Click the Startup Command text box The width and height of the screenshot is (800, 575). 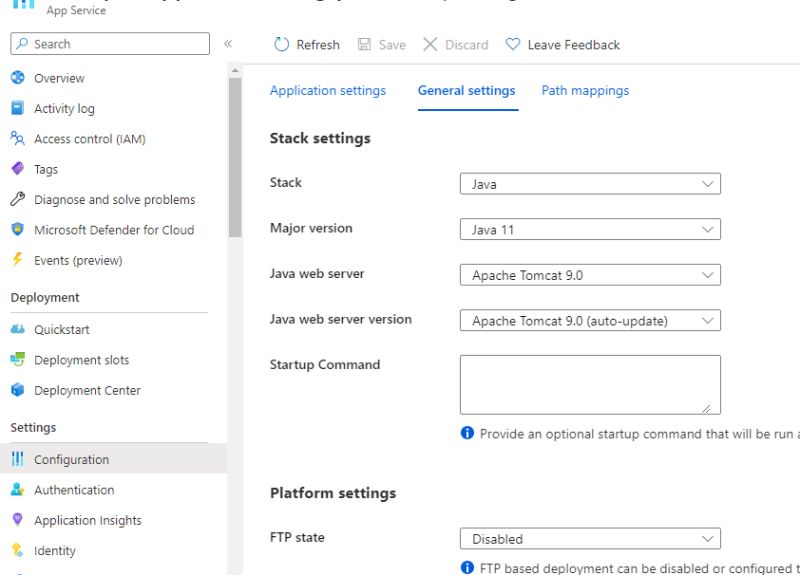click(590, 385)
